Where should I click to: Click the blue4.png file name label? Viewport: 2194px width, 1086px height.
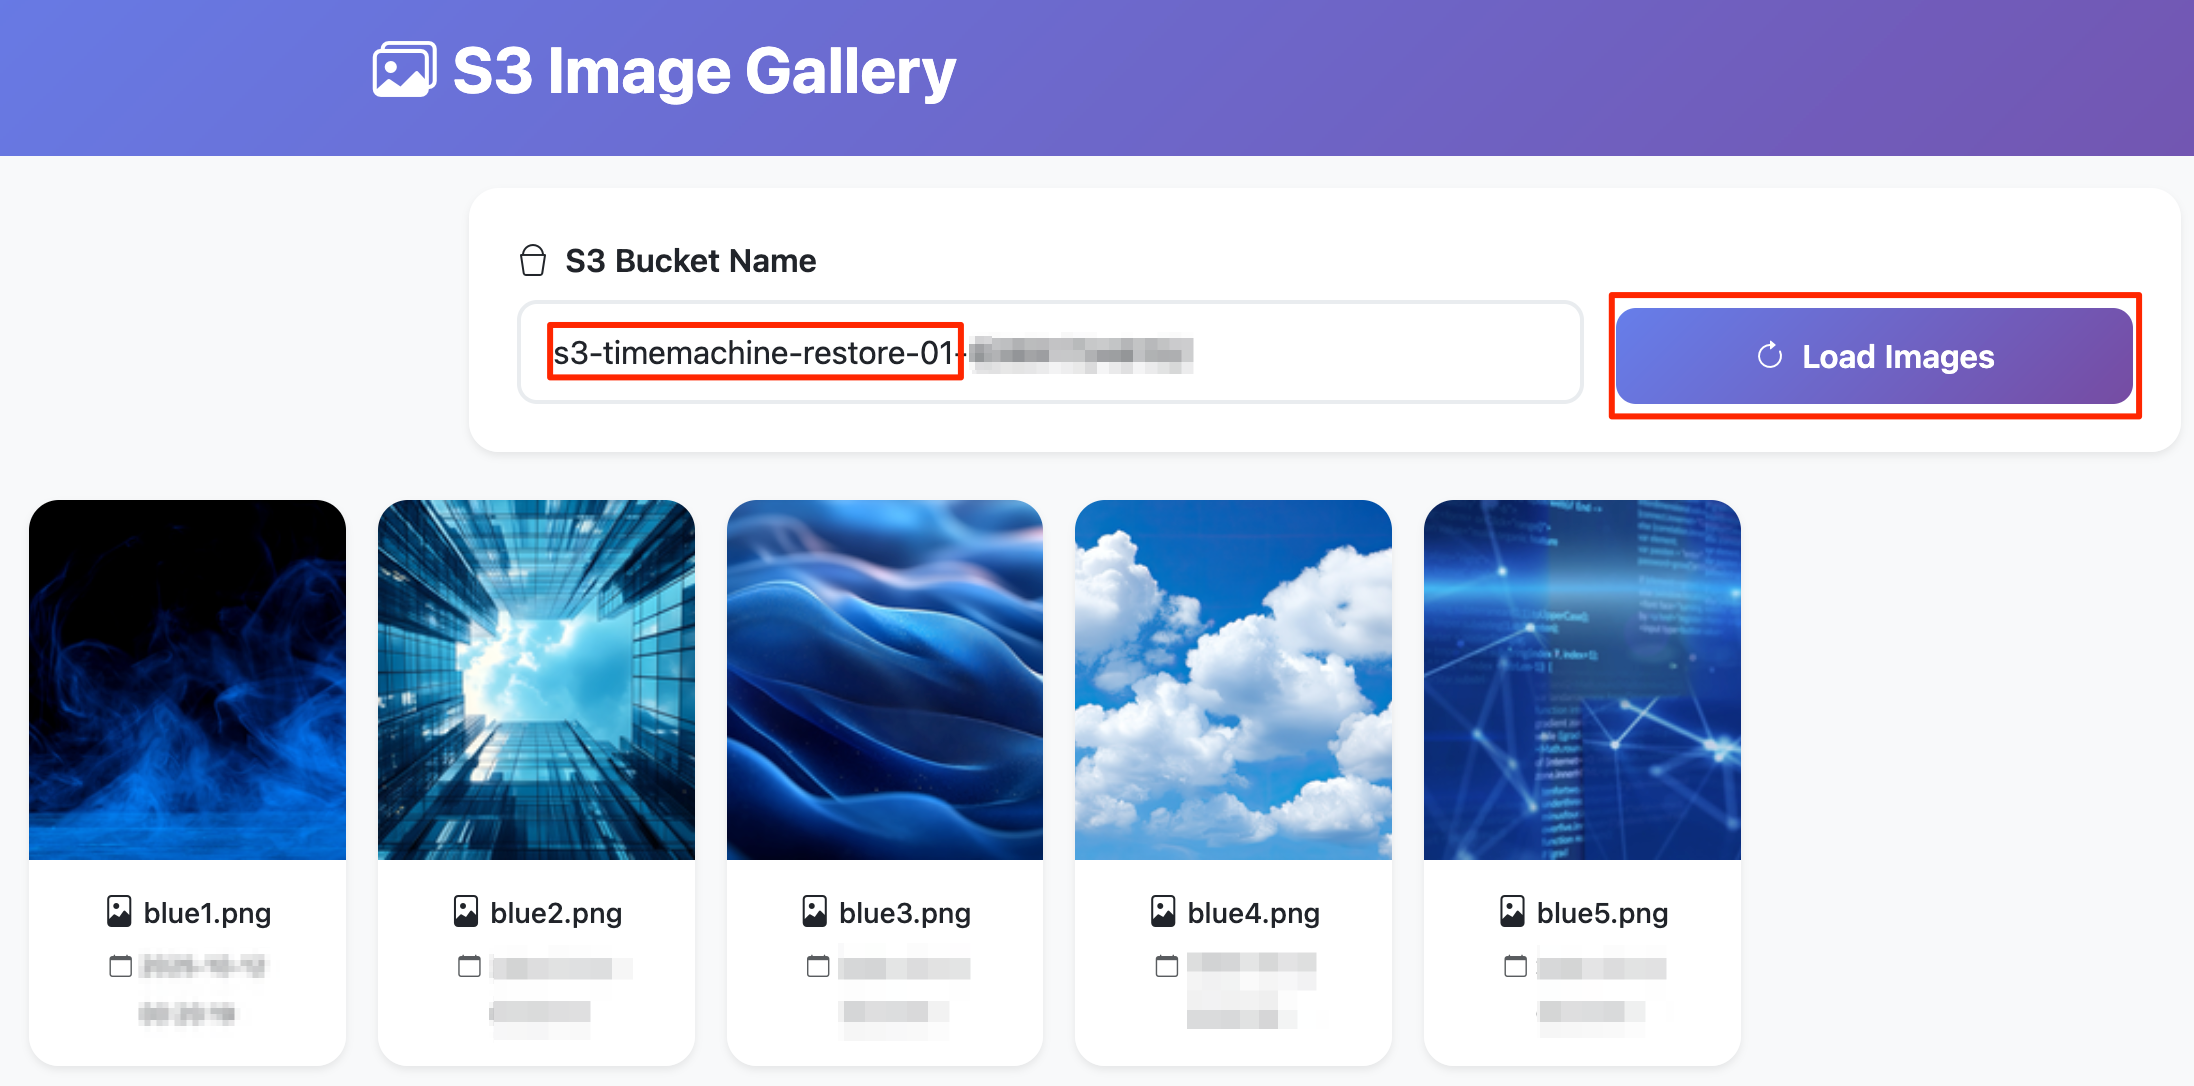tap(1253, 913)
